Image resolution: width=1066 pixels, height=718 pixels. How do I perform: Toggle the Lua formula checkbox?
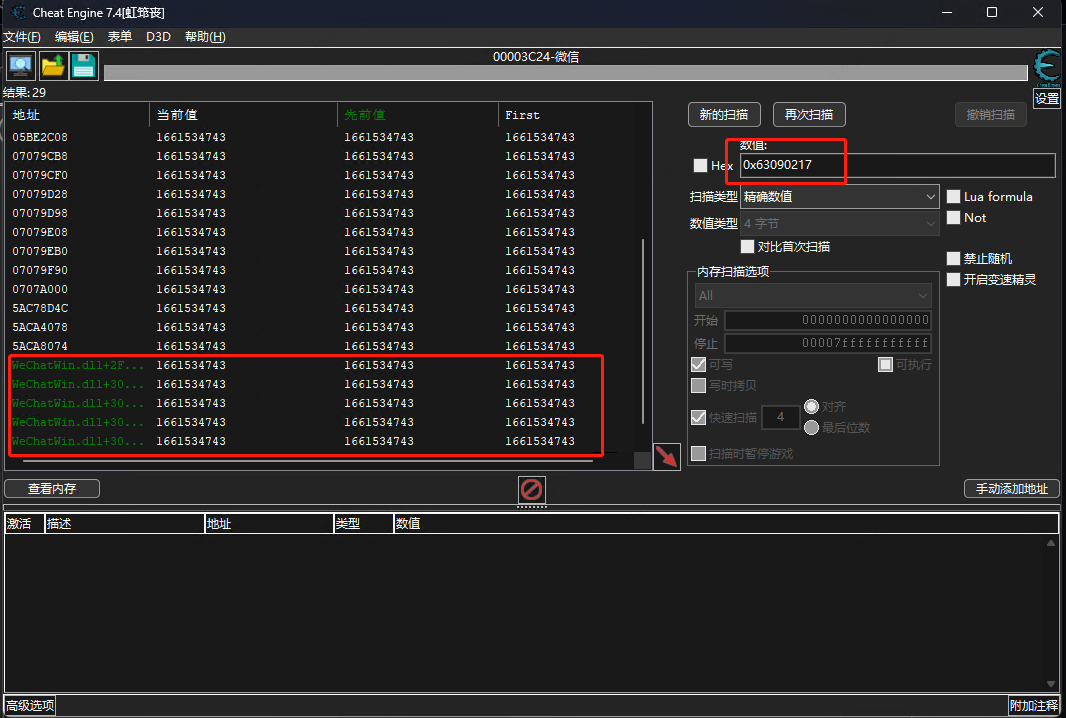953,196
